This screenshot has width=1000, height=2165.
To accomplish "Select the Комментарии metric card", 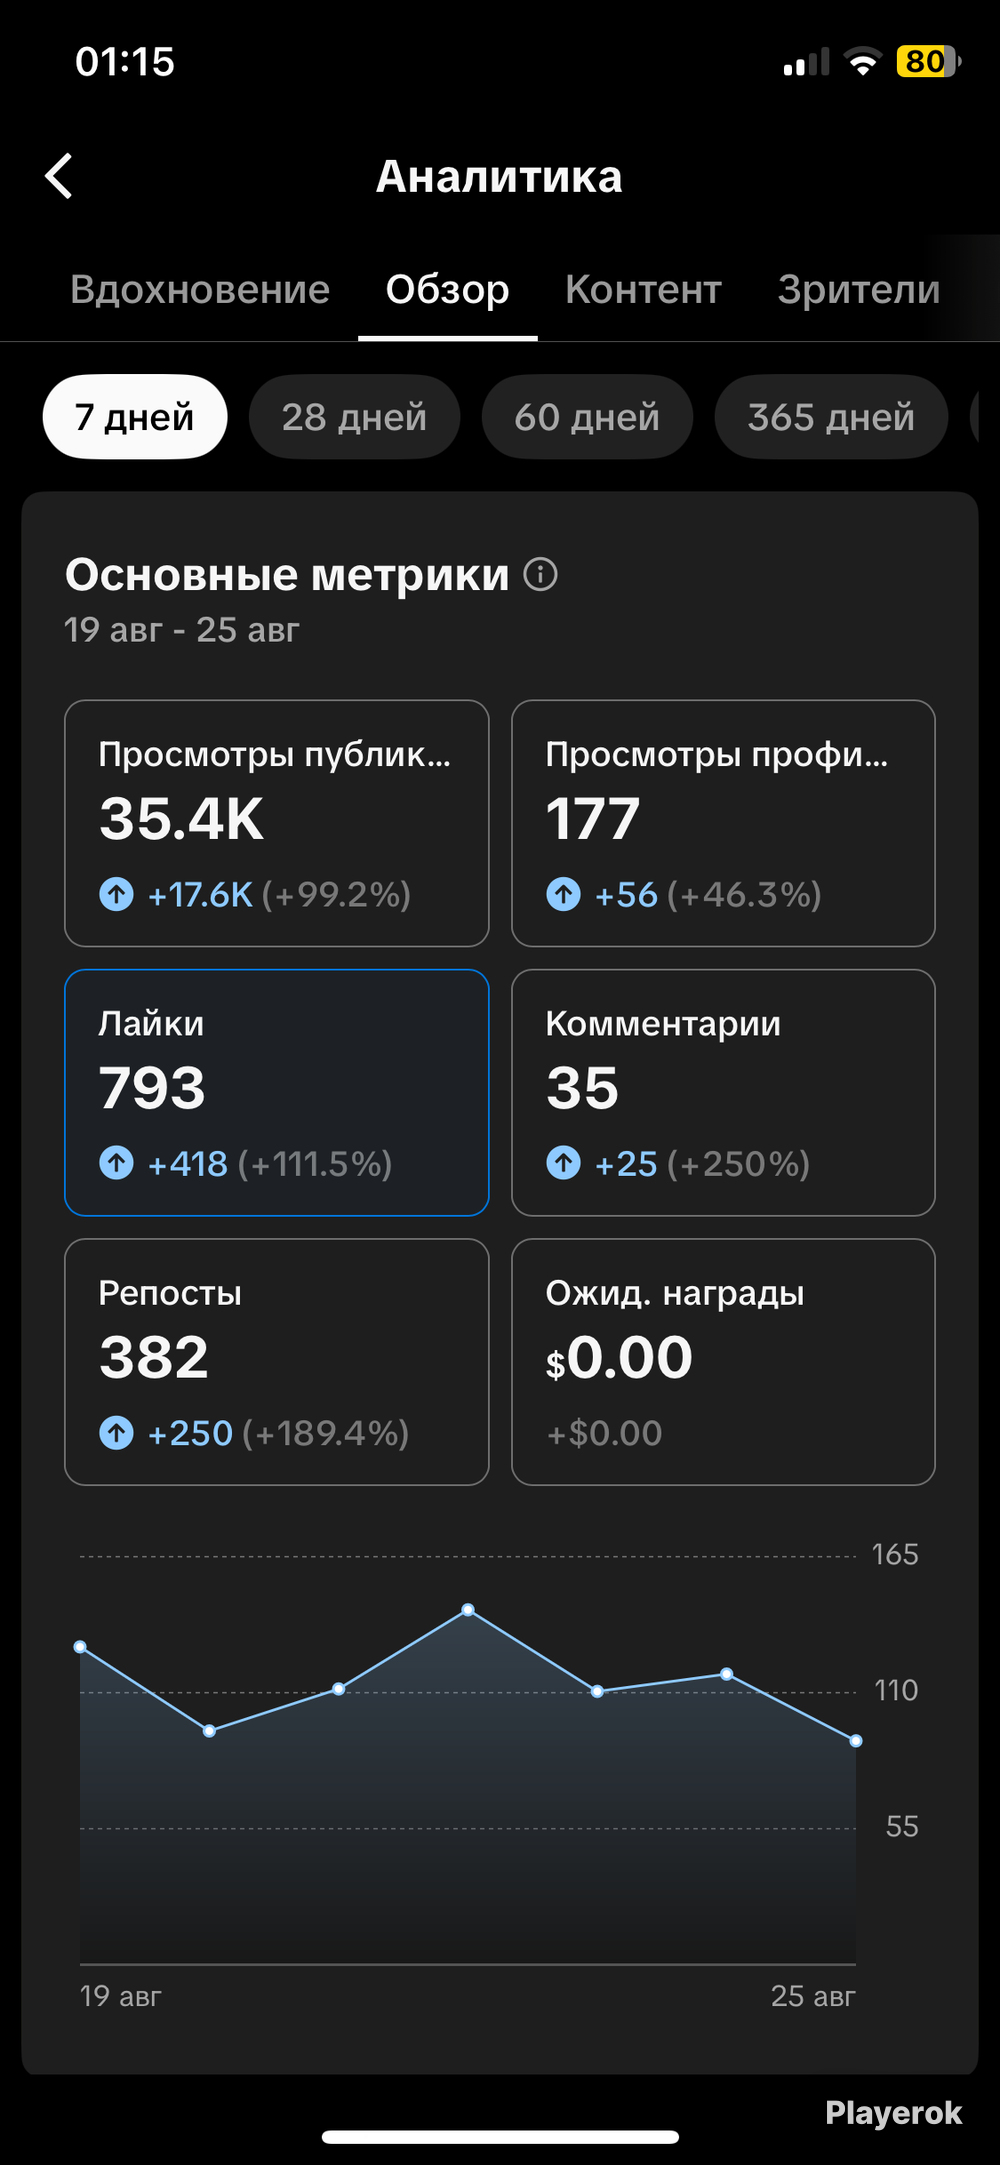I will coord(723,1093).
